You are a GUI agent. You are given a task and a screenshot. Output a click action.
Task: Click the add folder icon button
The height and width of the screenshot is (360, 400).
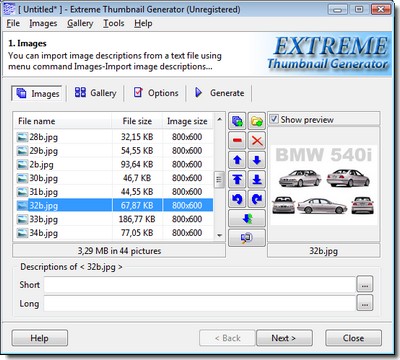pos(257,121)
